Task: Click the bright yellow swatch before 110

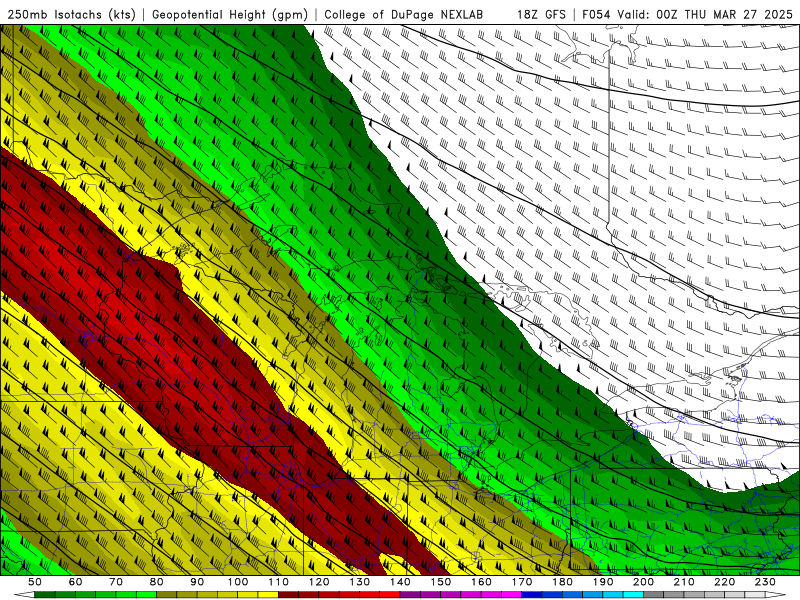Action: [x=268, y=595]
